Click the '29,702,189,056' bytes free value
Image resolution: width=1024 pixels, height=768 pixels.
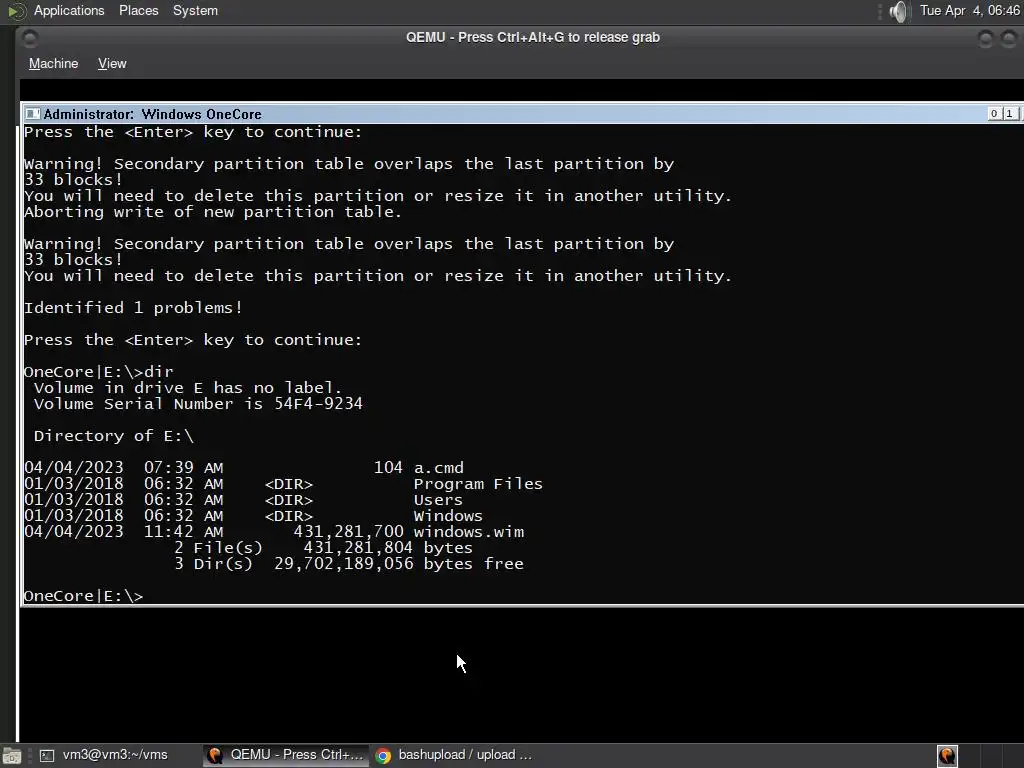344,564
